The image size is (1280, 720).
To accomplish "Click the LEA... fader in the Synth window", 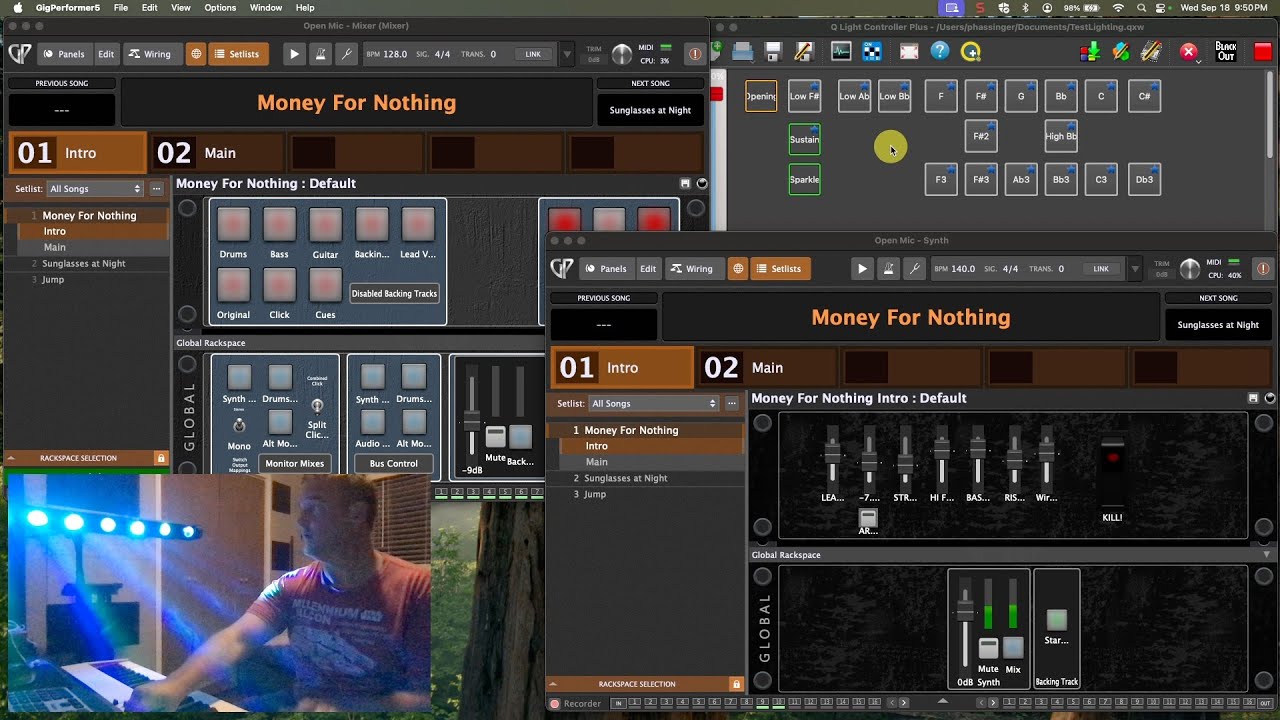I will click(832, 457).
